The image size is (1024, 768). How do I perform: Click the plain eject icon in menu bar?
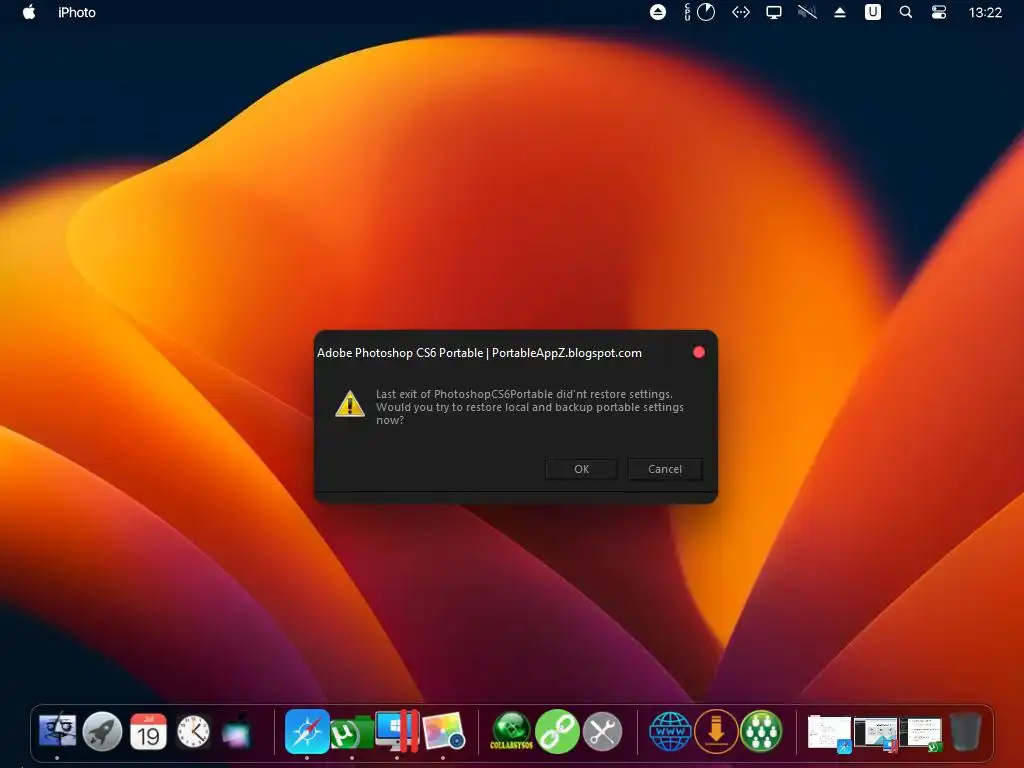click(840, 12)
